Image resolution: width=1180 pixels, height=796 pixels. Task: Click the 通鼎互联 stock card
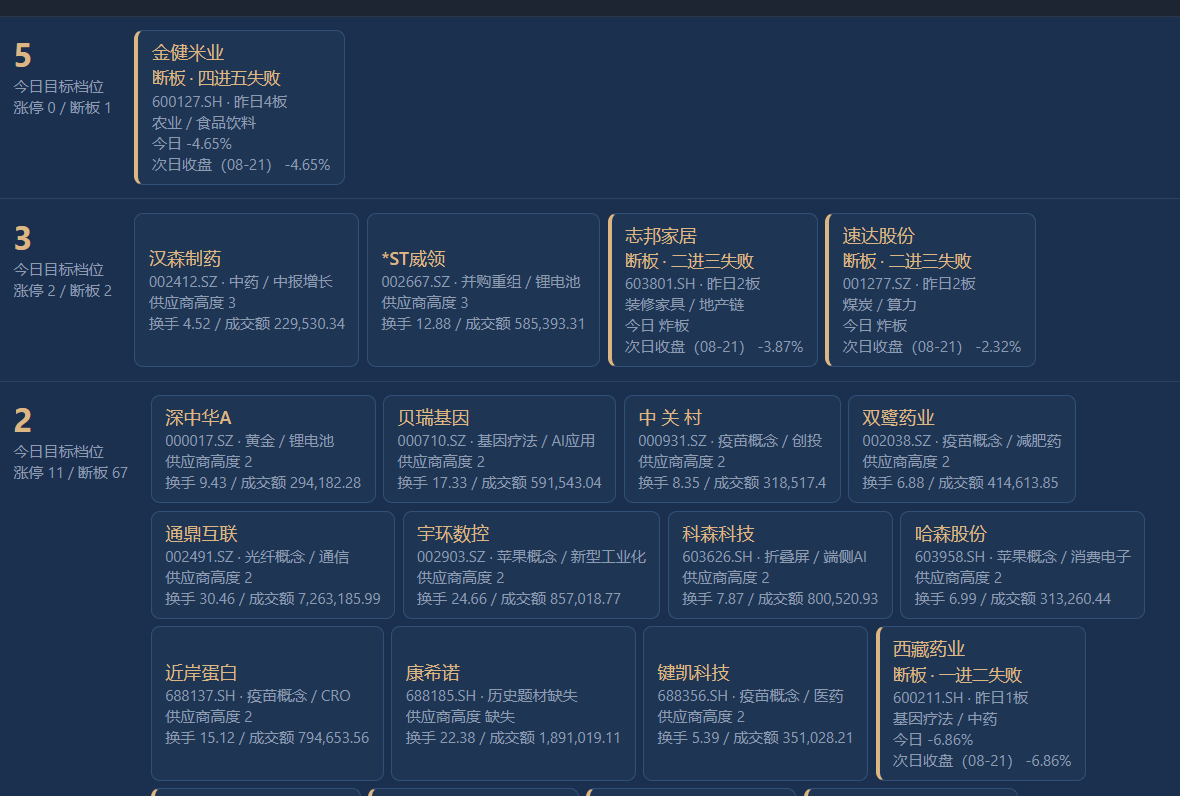coord(272,565)
